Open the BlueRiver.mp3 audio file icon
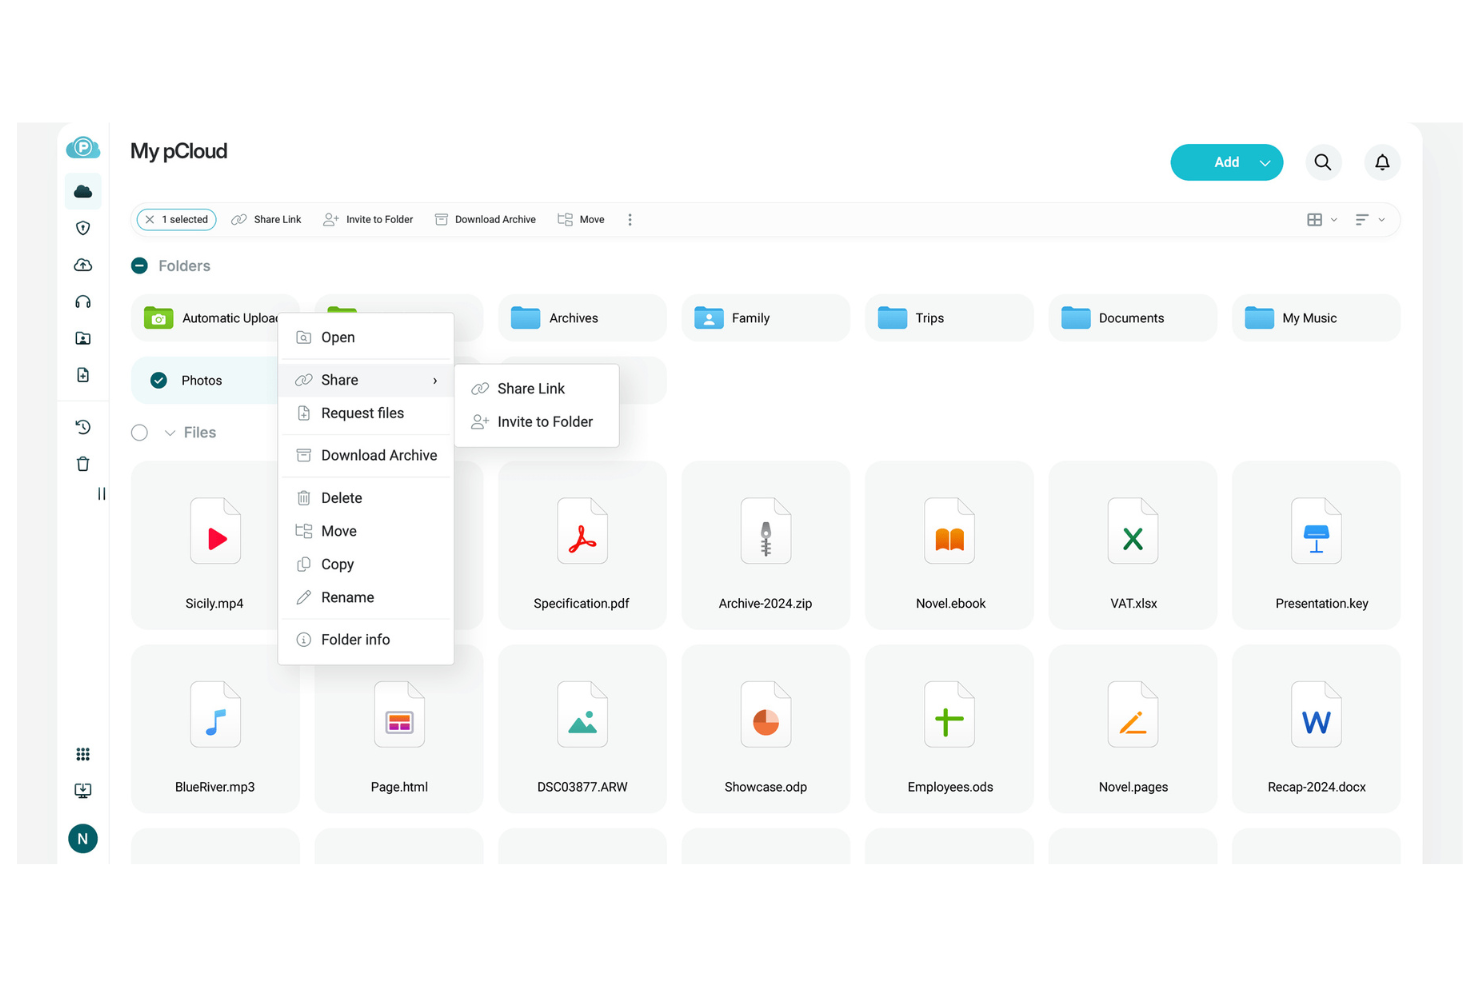 [x=215, y=715]
